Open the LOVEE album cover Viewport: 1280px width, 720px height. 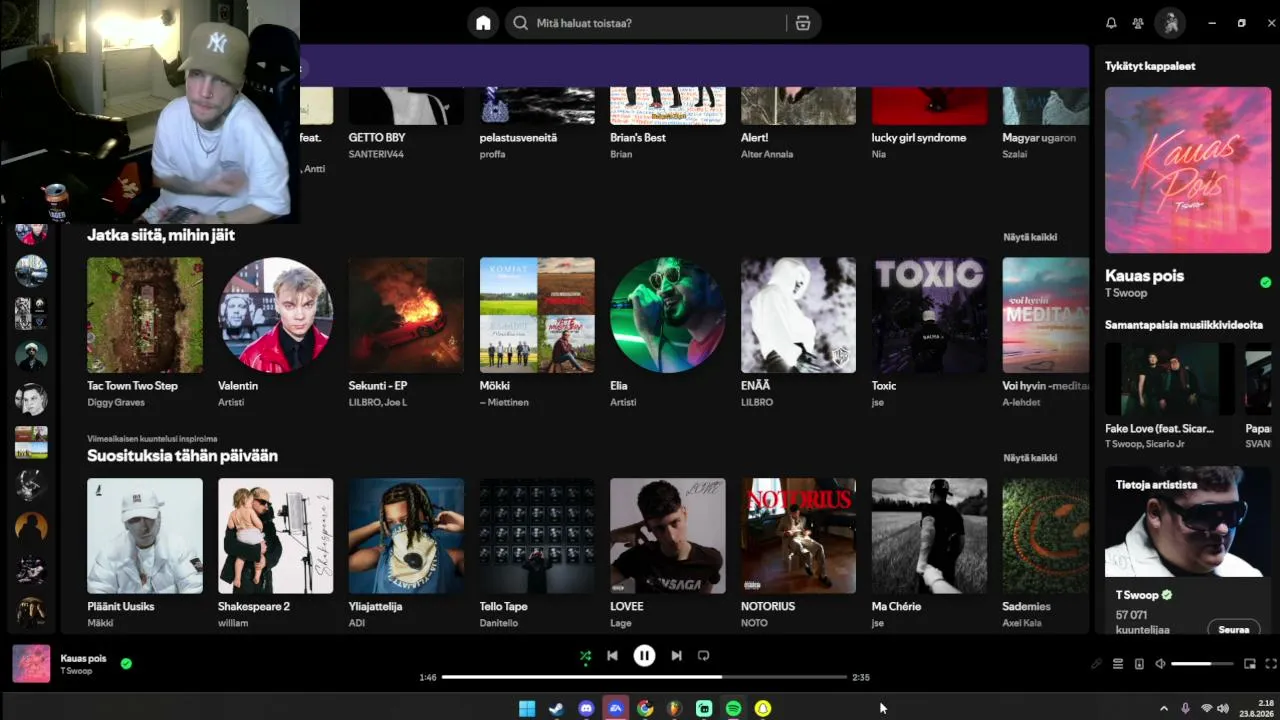[x=668, y=536]
